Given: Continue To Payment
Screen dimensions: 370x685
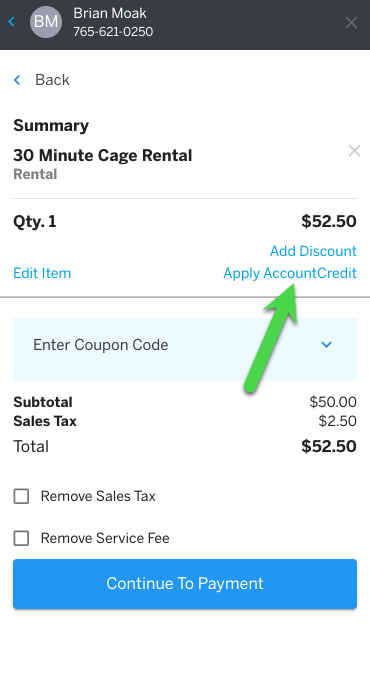Looking at the screenshot, I should [x=185, y=584].
